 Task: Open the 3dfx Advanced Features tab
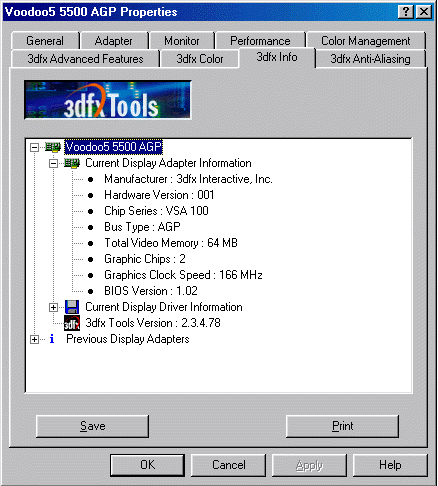click(x=85, y=59)
